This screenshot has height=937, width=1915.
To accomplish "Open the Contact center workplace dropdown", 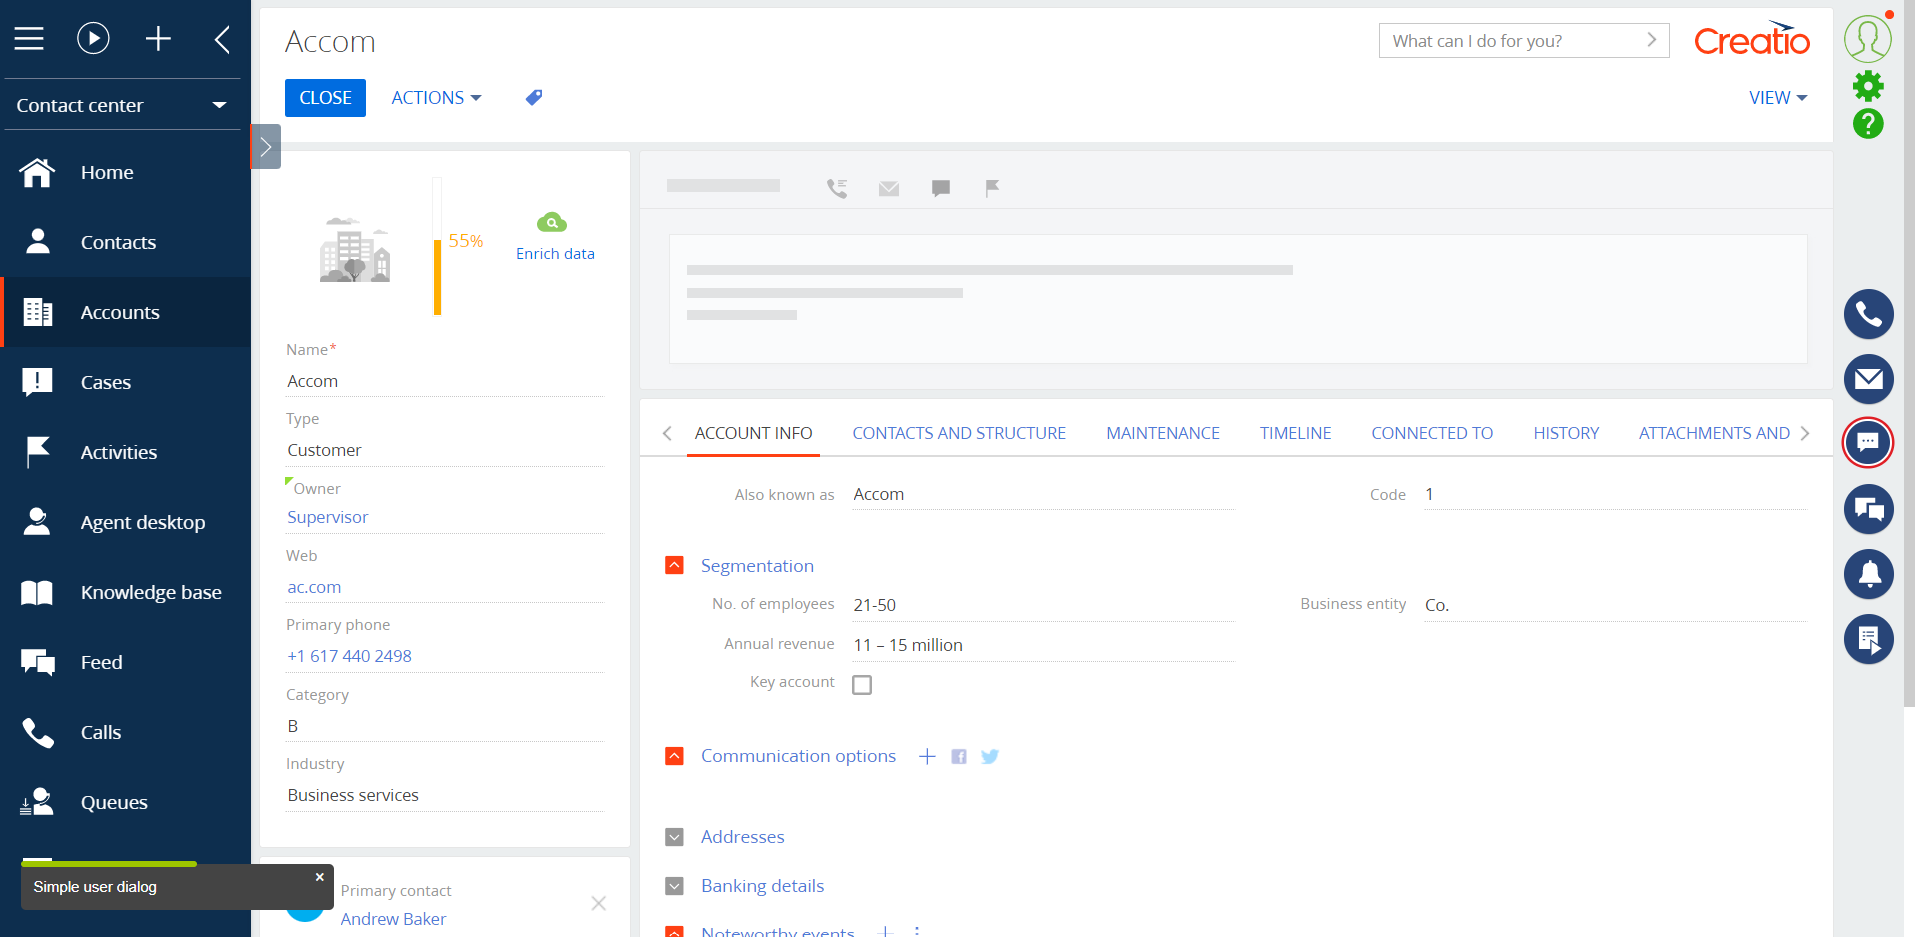I will [122, 104].
